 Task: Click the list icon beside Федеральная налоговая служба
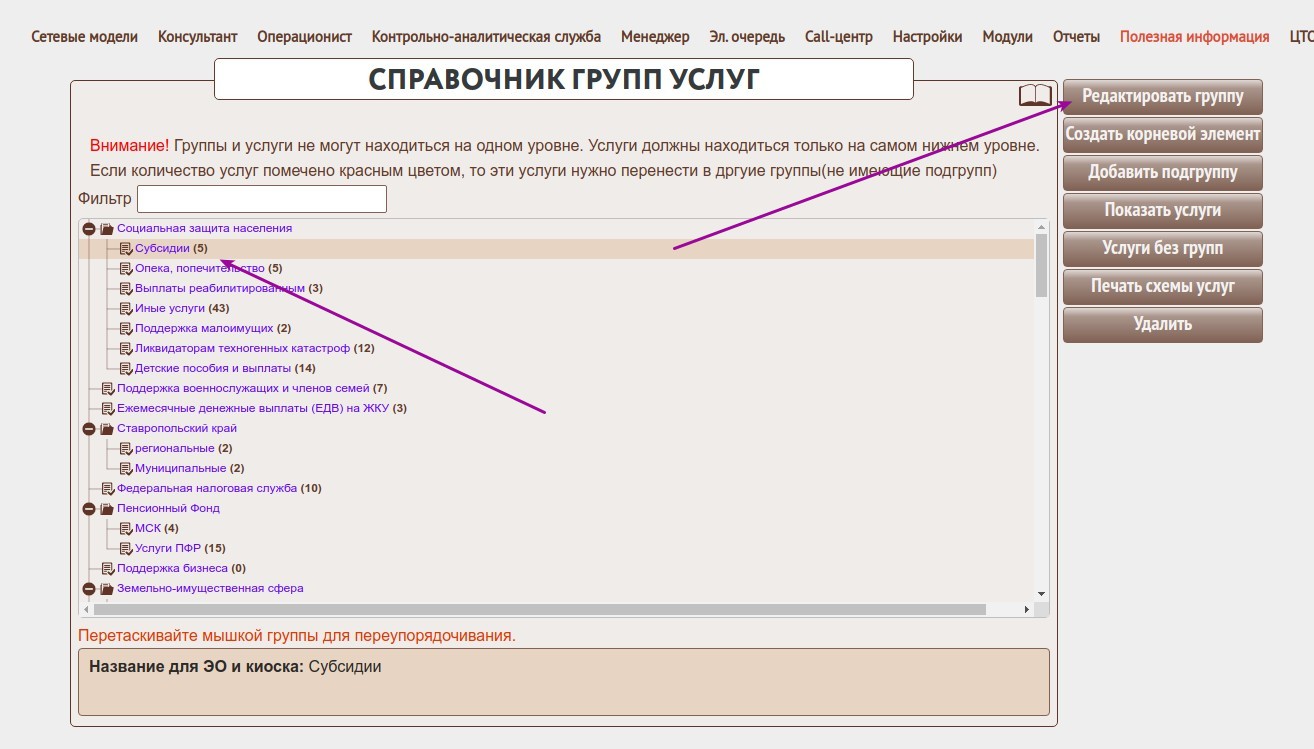(108, 489)
